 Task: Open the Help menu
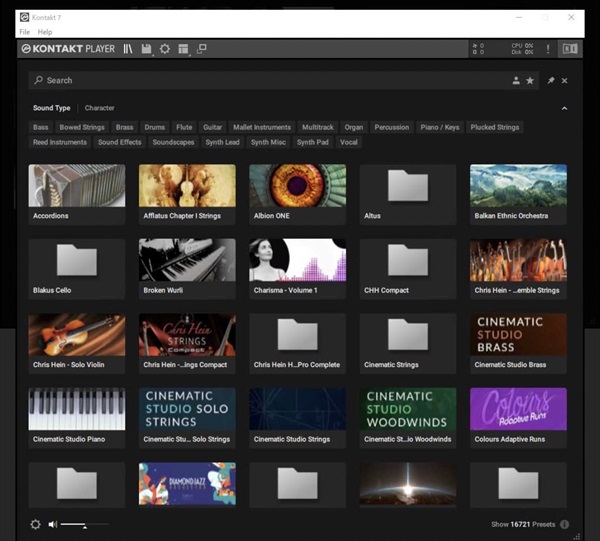[45, 32]
